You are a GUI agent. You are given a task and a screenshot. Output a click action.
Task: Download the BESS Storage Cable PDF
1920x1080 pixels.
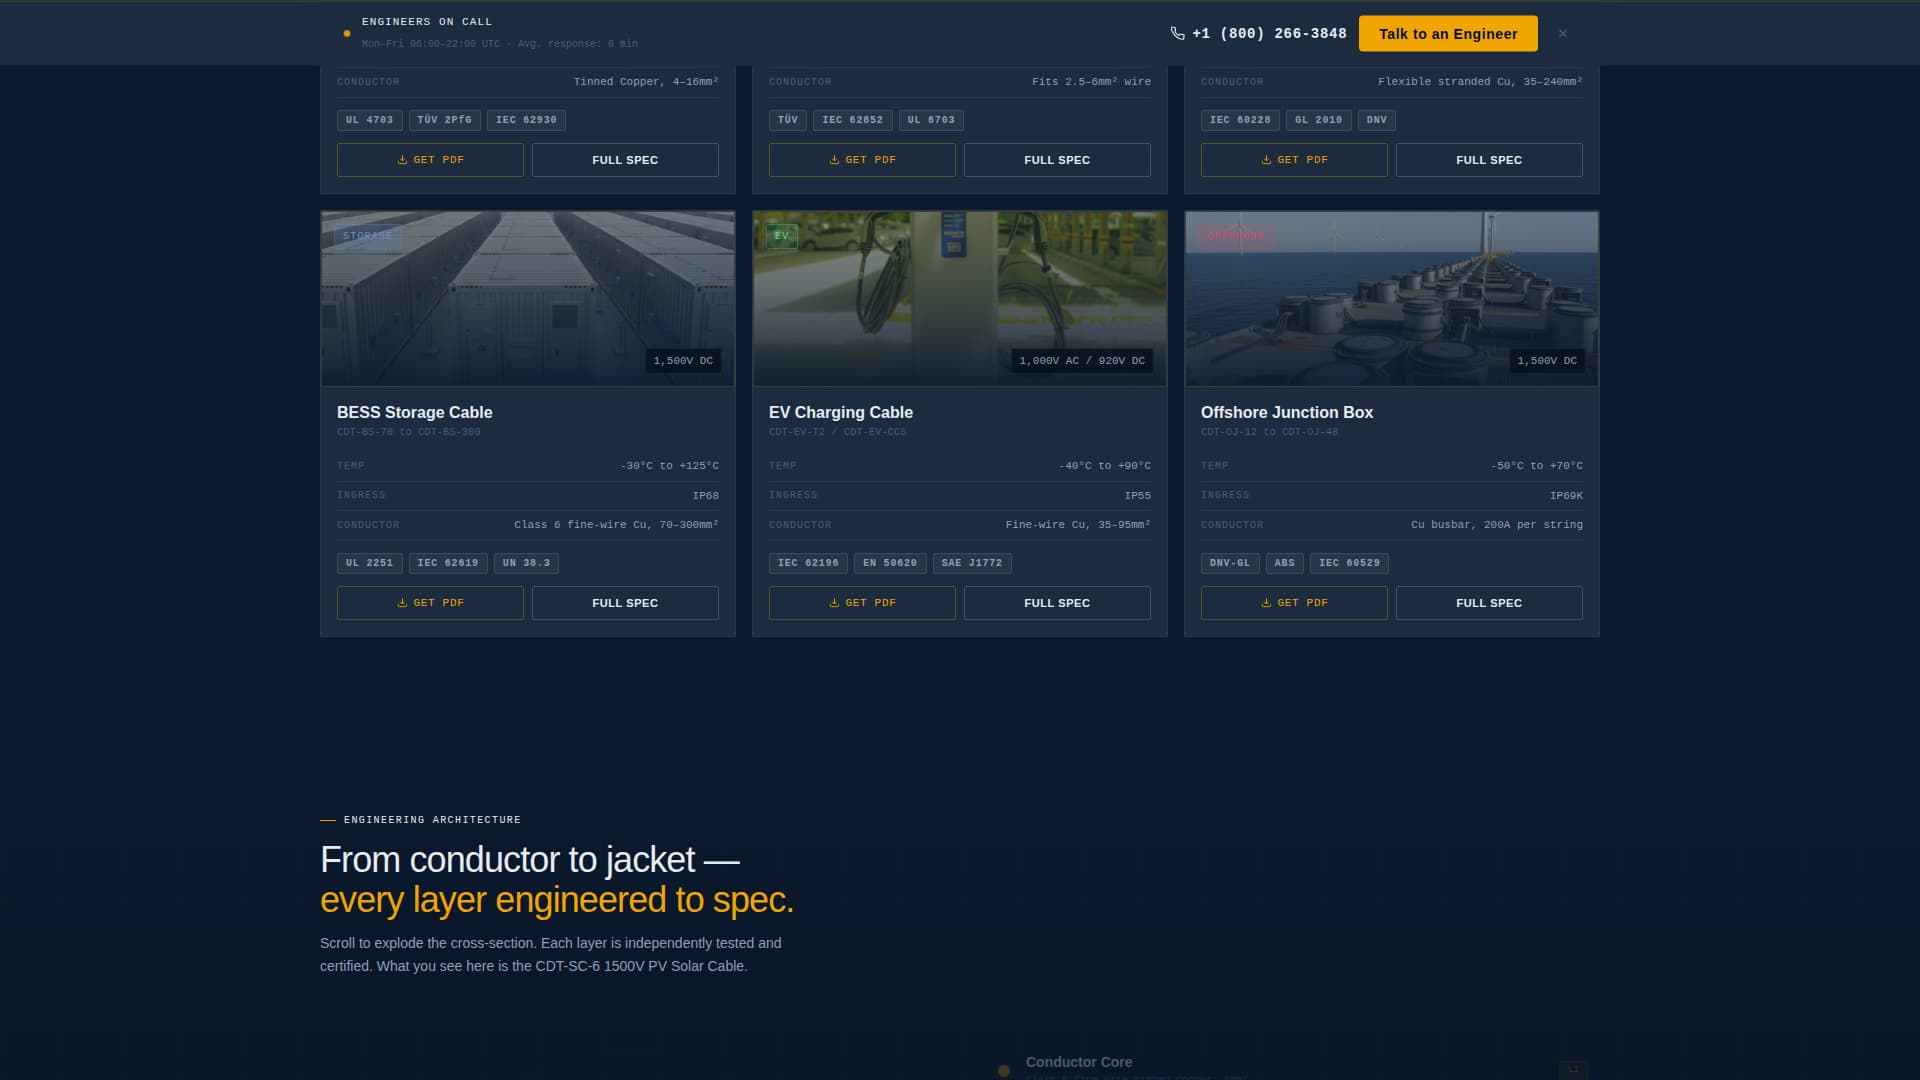[430, 603]
